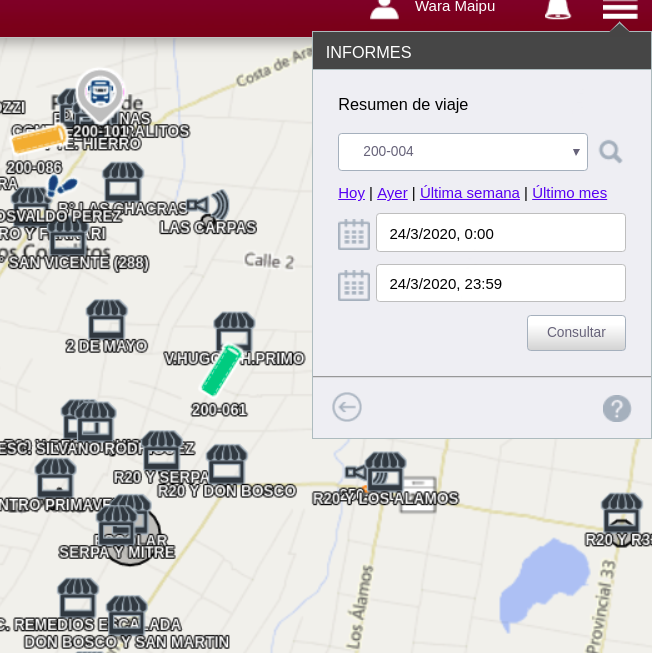Open the hamburger main menu

tap(619, 10)
